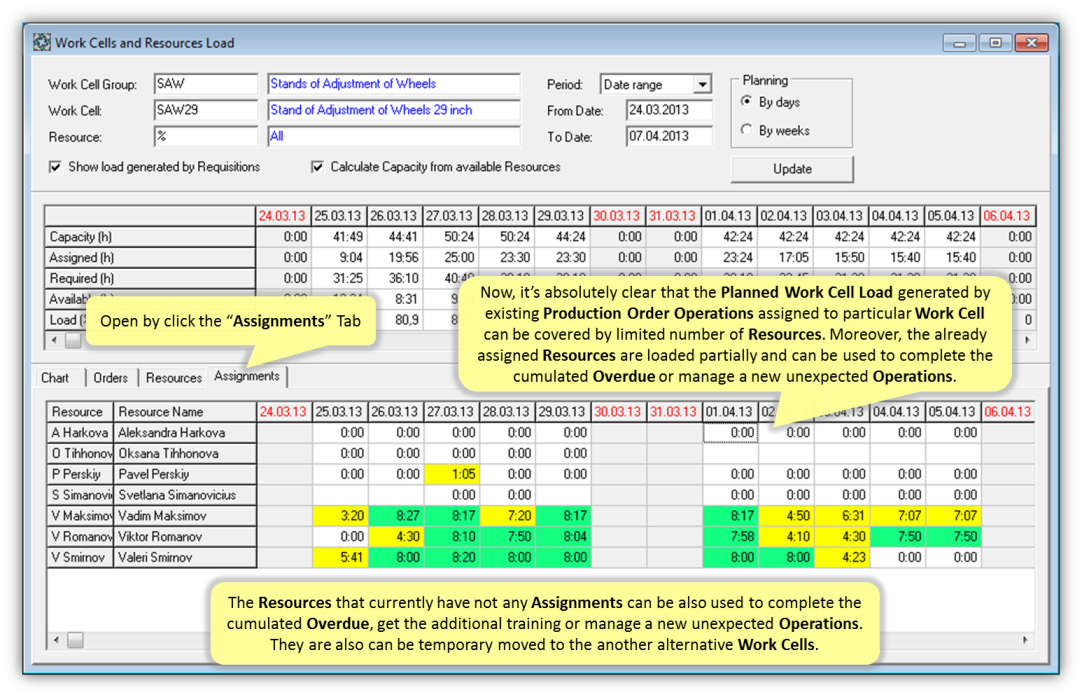This screenshot has width=1082, height=697.
Task: Select the By days planning option
Action: tap(746, 101)
